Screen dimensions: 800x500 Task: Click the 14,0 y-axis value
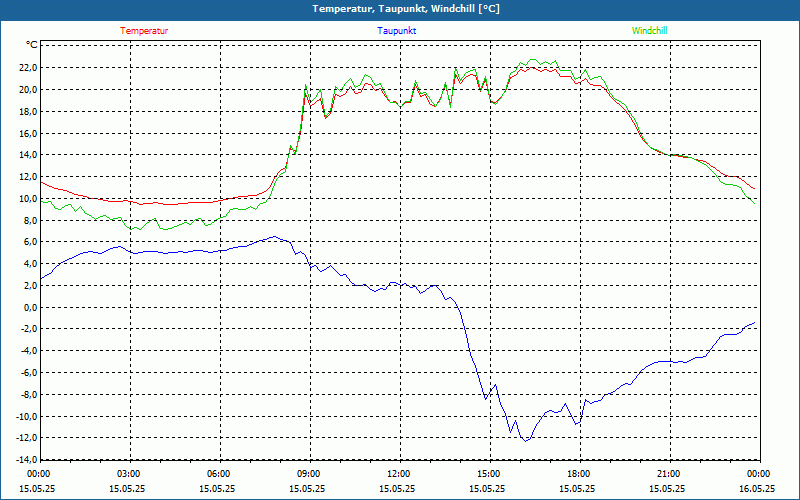click(28, 155)
